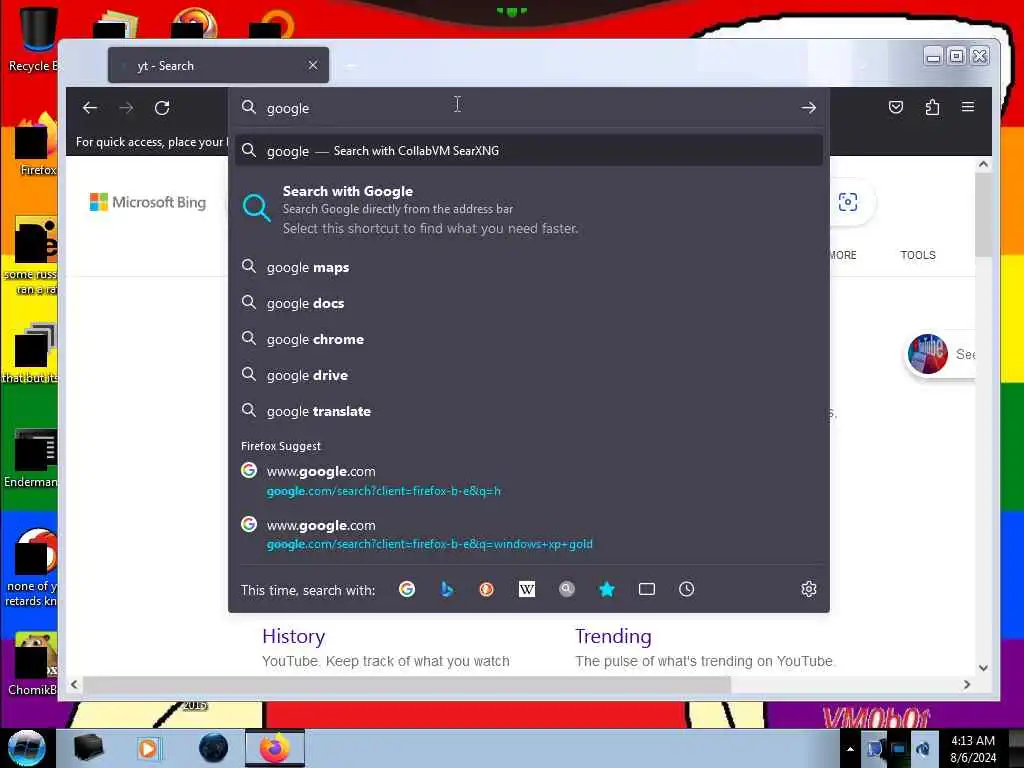Open the media player taskbar icon
The image size is (1024, 768).
pos(148,748)
